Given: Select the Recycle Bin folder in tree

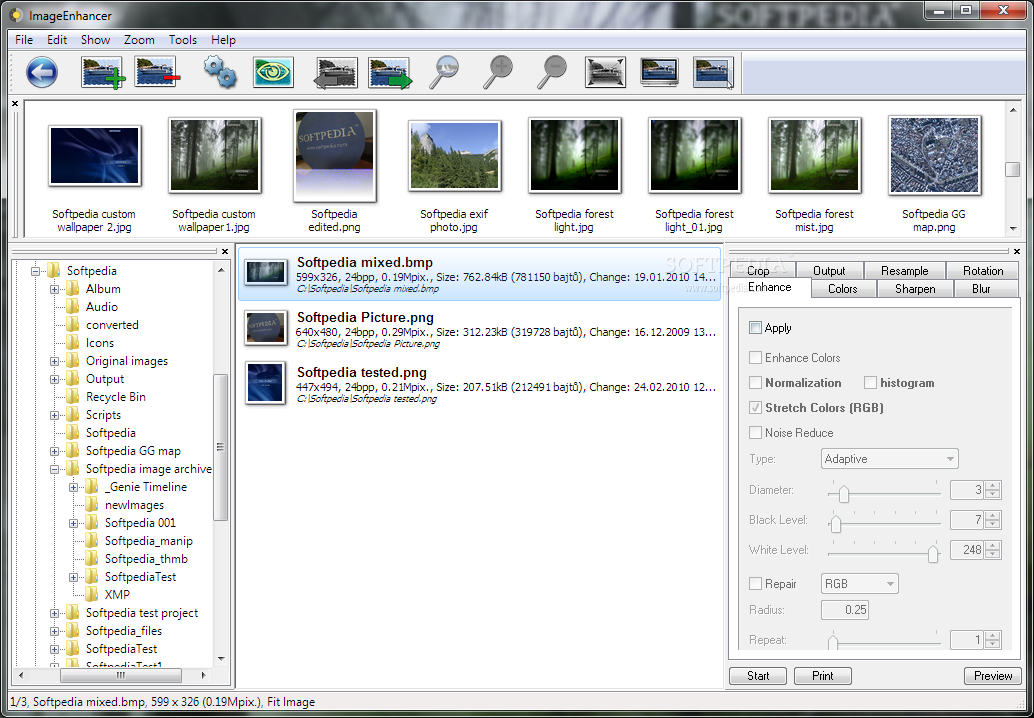Looking at the screenshot, I should [115, 397].
